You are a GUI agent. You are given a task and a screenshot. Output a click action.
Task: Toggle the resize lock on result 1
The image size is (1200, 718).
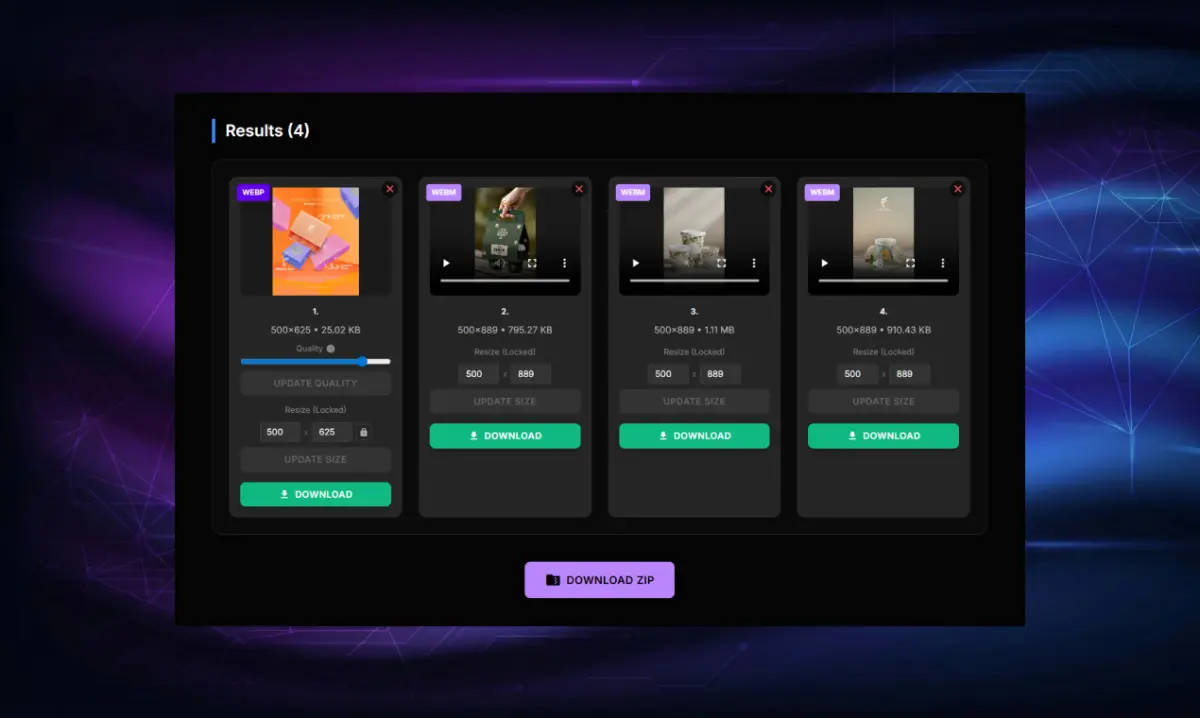364,431
